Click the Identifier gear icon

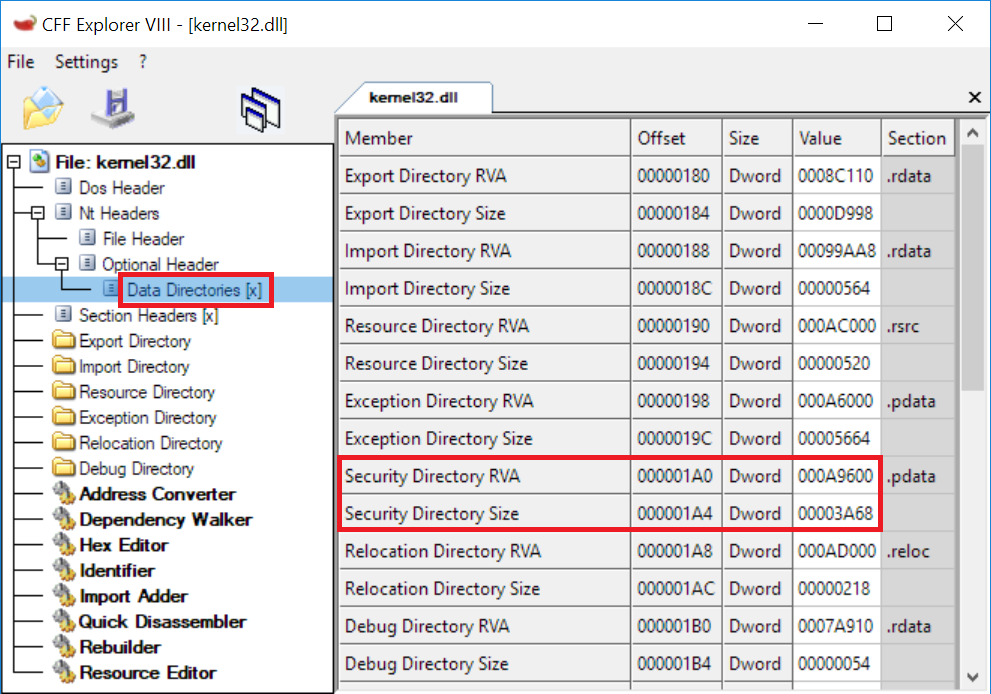(64, 570)
